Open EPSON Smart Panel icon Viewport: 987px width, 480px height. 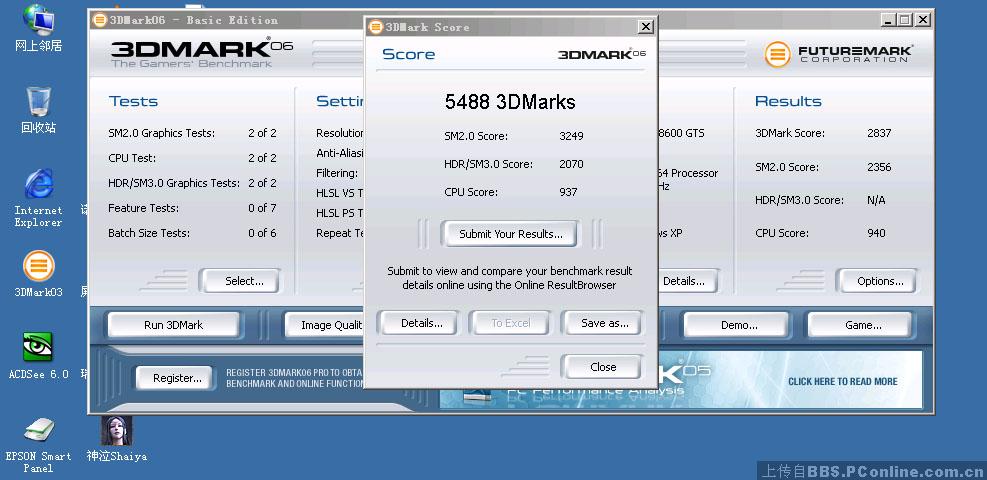[x=38, y=431]
